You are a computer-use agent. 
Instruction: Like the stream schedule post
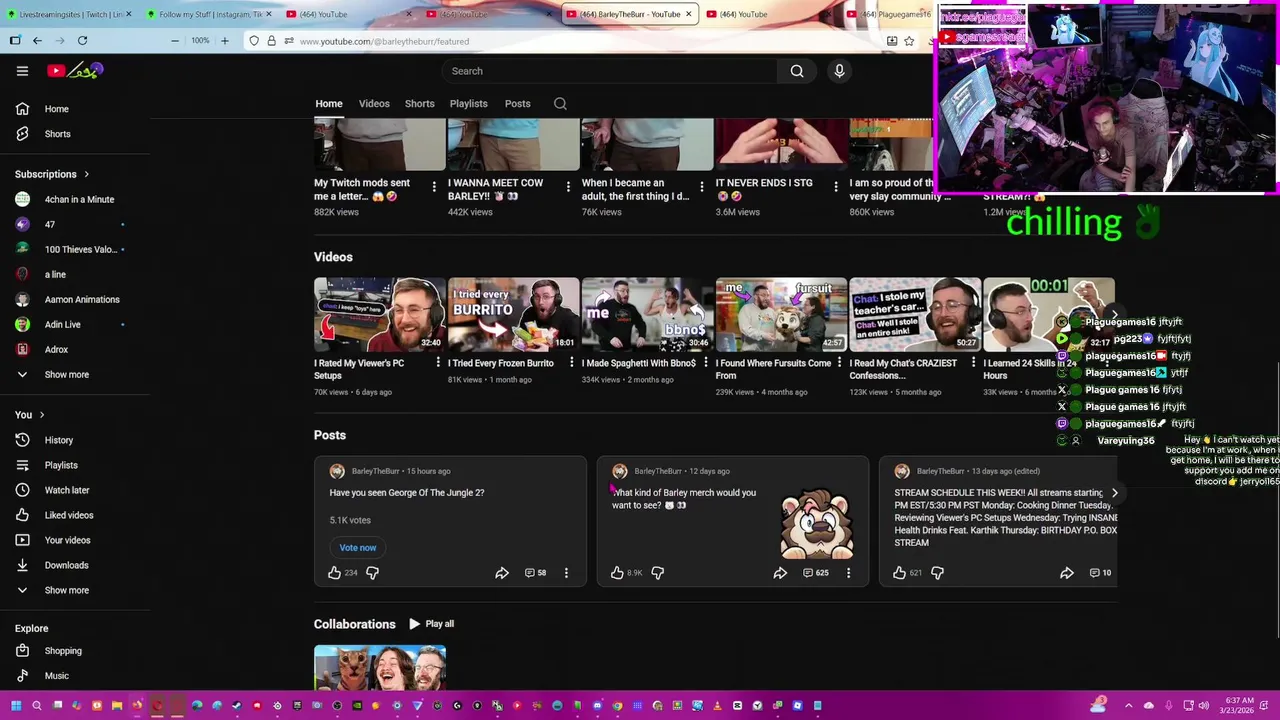[x=900, y=573]
